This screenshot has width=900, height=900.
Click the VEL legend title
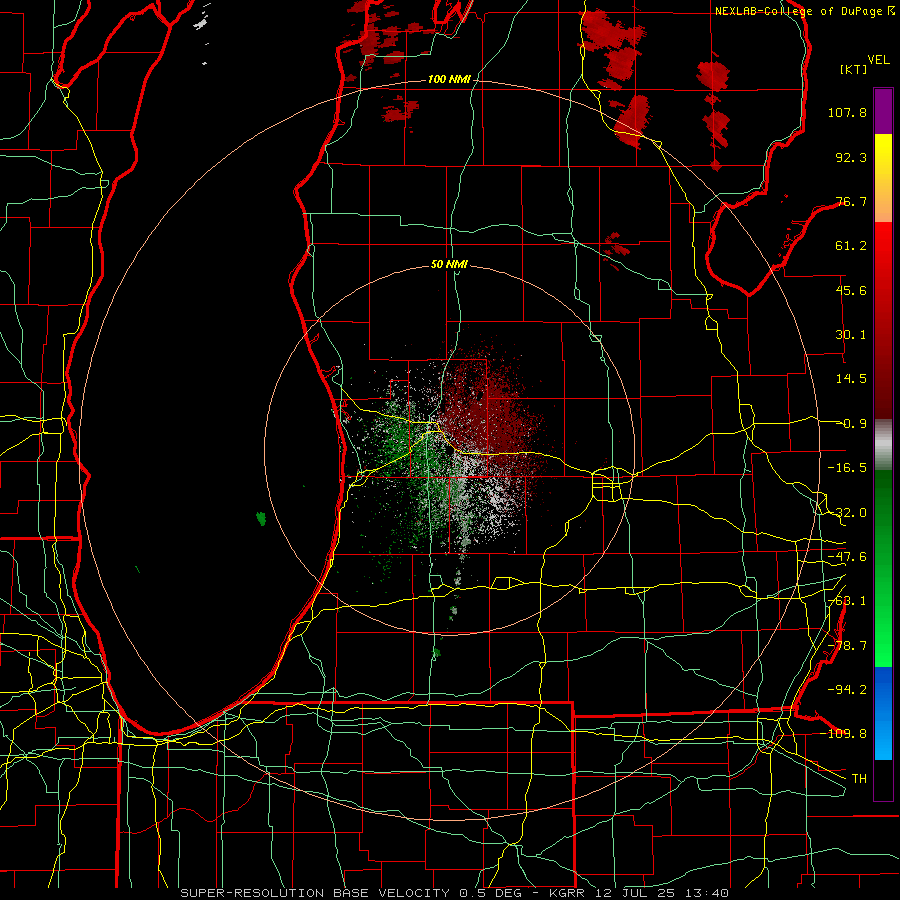[878, 60]
